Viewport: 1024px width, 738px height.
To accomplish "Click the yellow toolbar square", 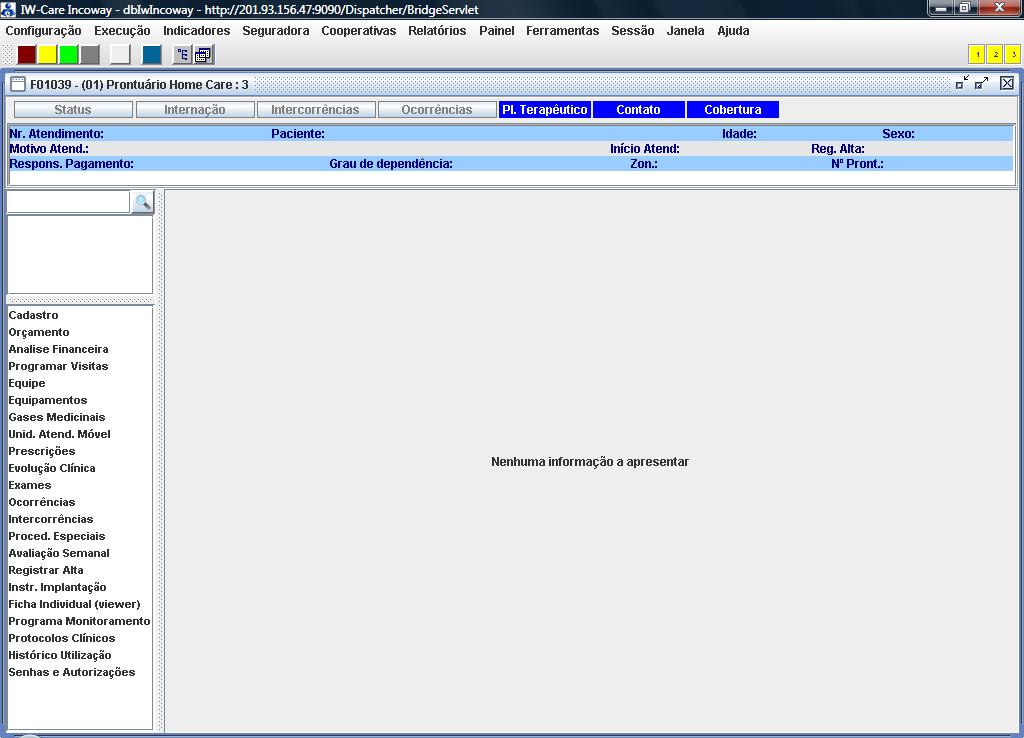I will pyautogui.click(x=47, y=55).
